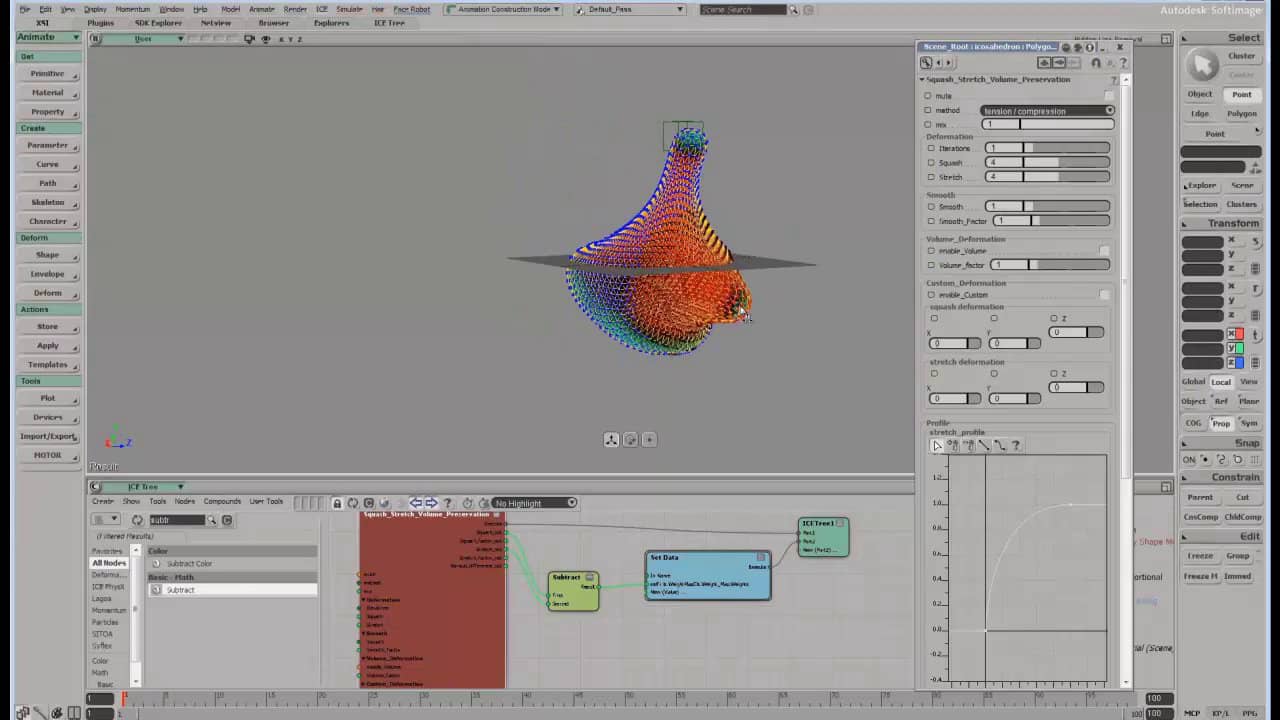Collapse the Subtract node via its corner icon
Viewport: 1280px width, 720px height.
click(590, 577)
